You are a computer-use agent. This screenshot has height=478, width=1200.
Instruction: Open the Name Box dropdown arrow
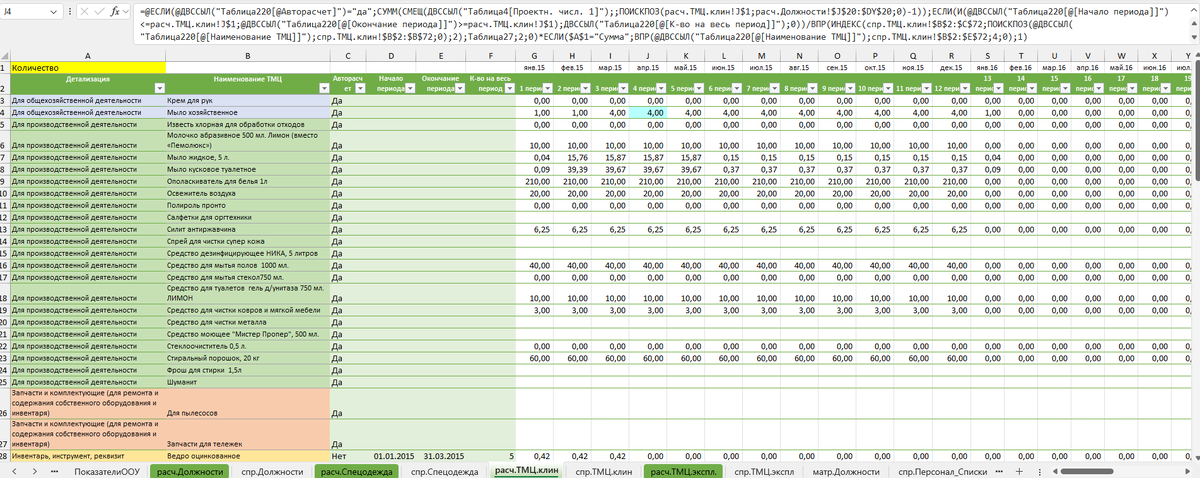click(x=53, y=10)
